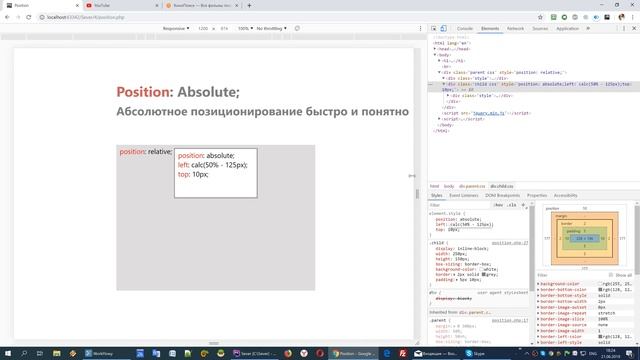Click the Styles pane Filter input
This screenshot has height=360, width=640.
pos(460,205)
